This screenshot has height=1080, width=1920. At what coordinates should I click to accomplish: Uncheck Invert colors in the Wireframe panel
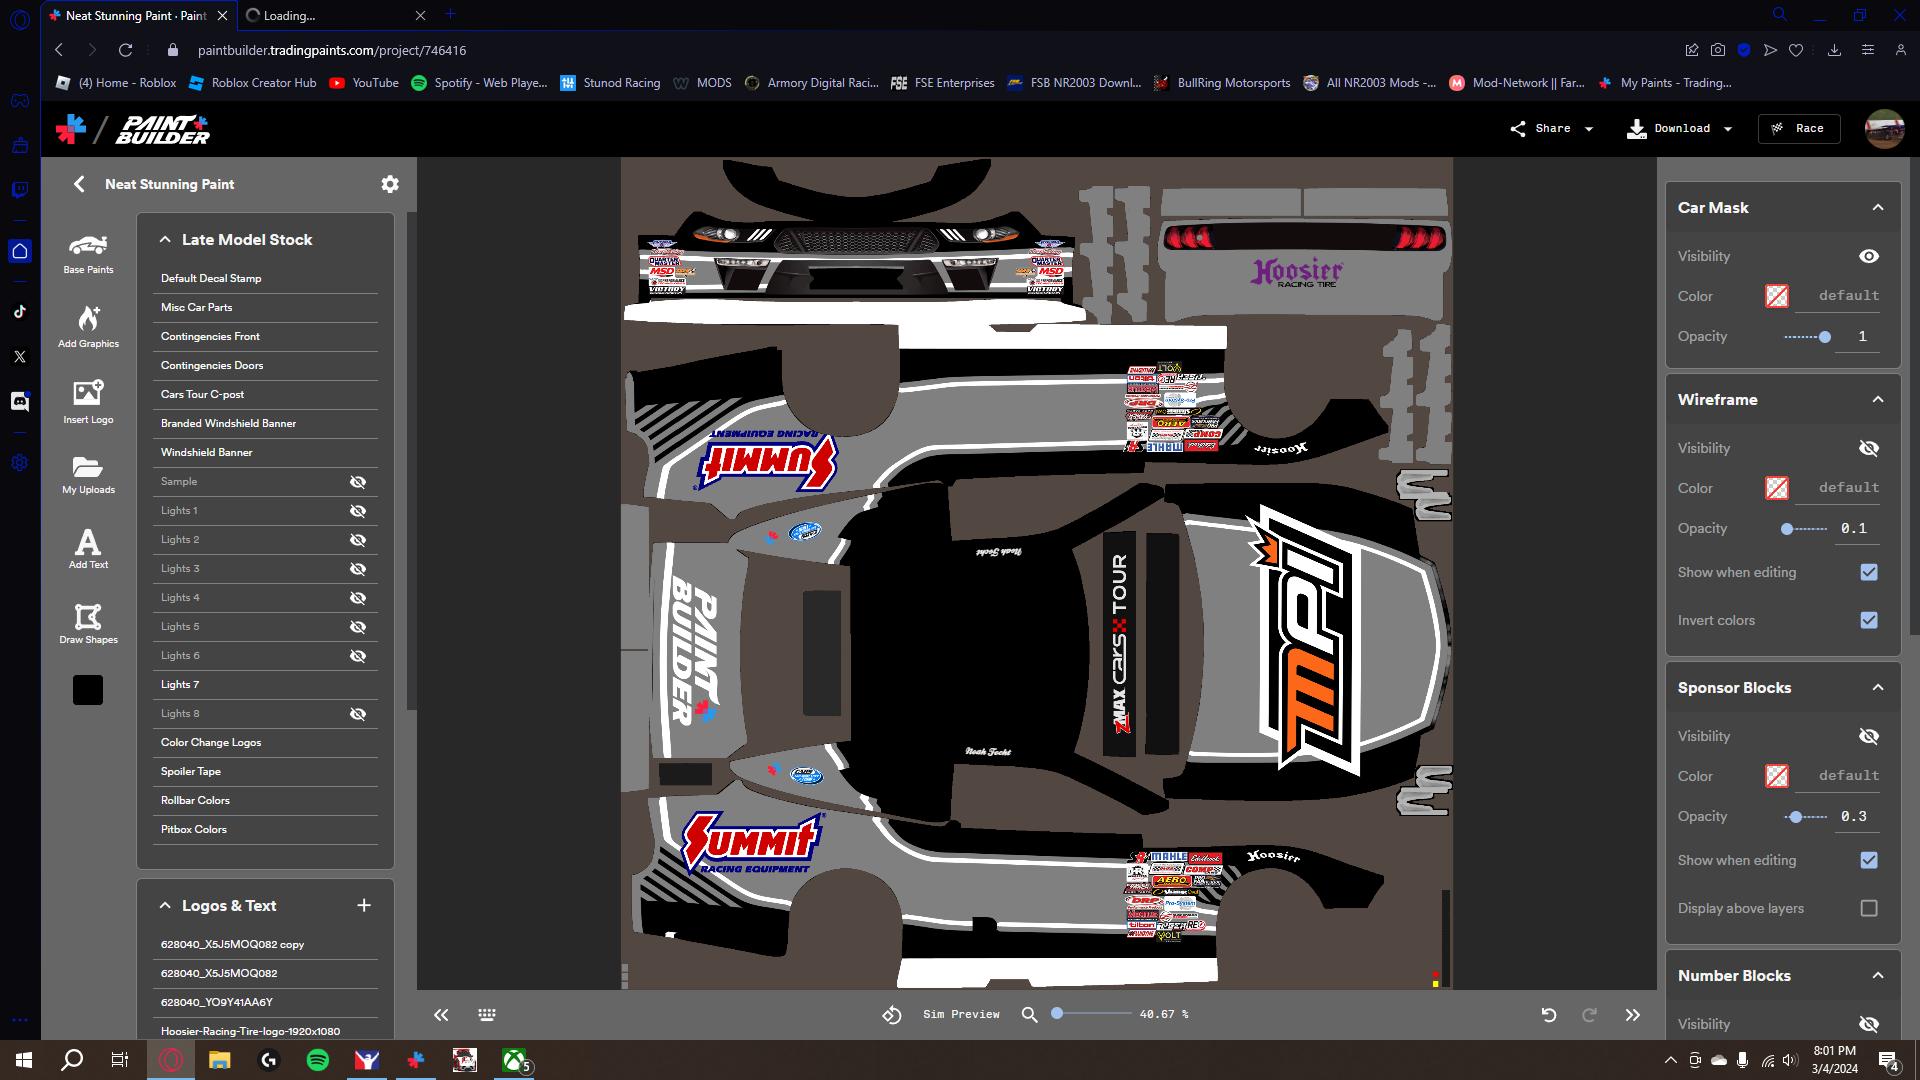click(1868, 620)
